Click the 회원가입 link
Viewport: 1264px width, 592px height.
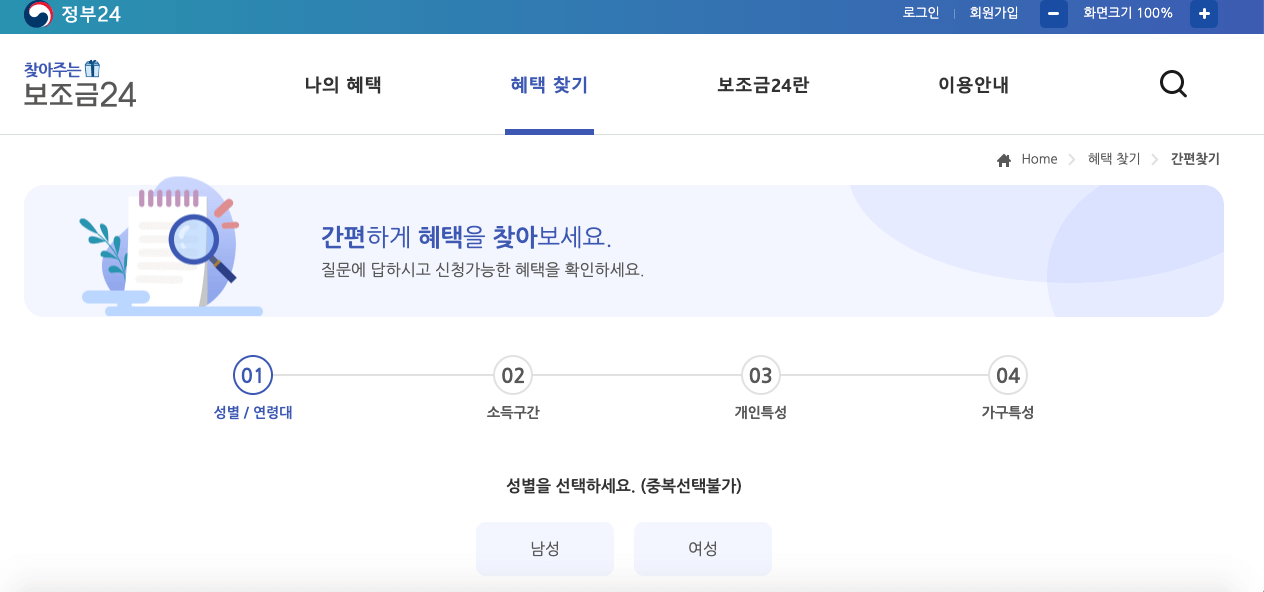(x=992, y=14)
